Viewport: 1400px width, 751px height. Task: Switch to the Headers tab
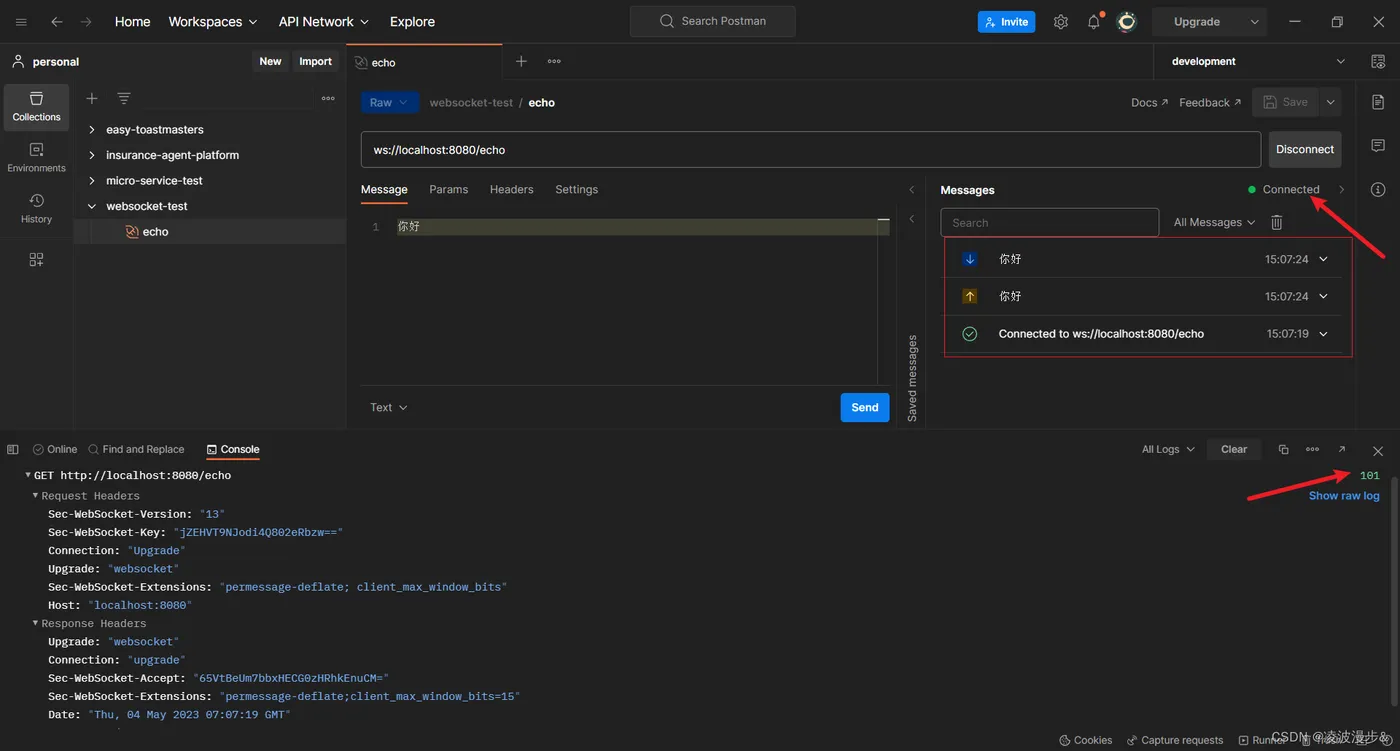512,190
